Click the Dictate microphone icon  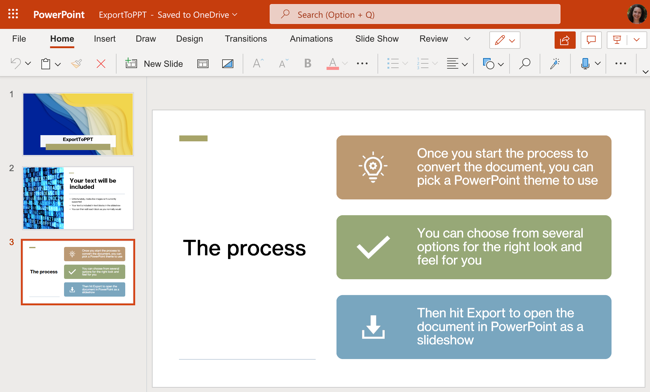(x=585, y=63)
